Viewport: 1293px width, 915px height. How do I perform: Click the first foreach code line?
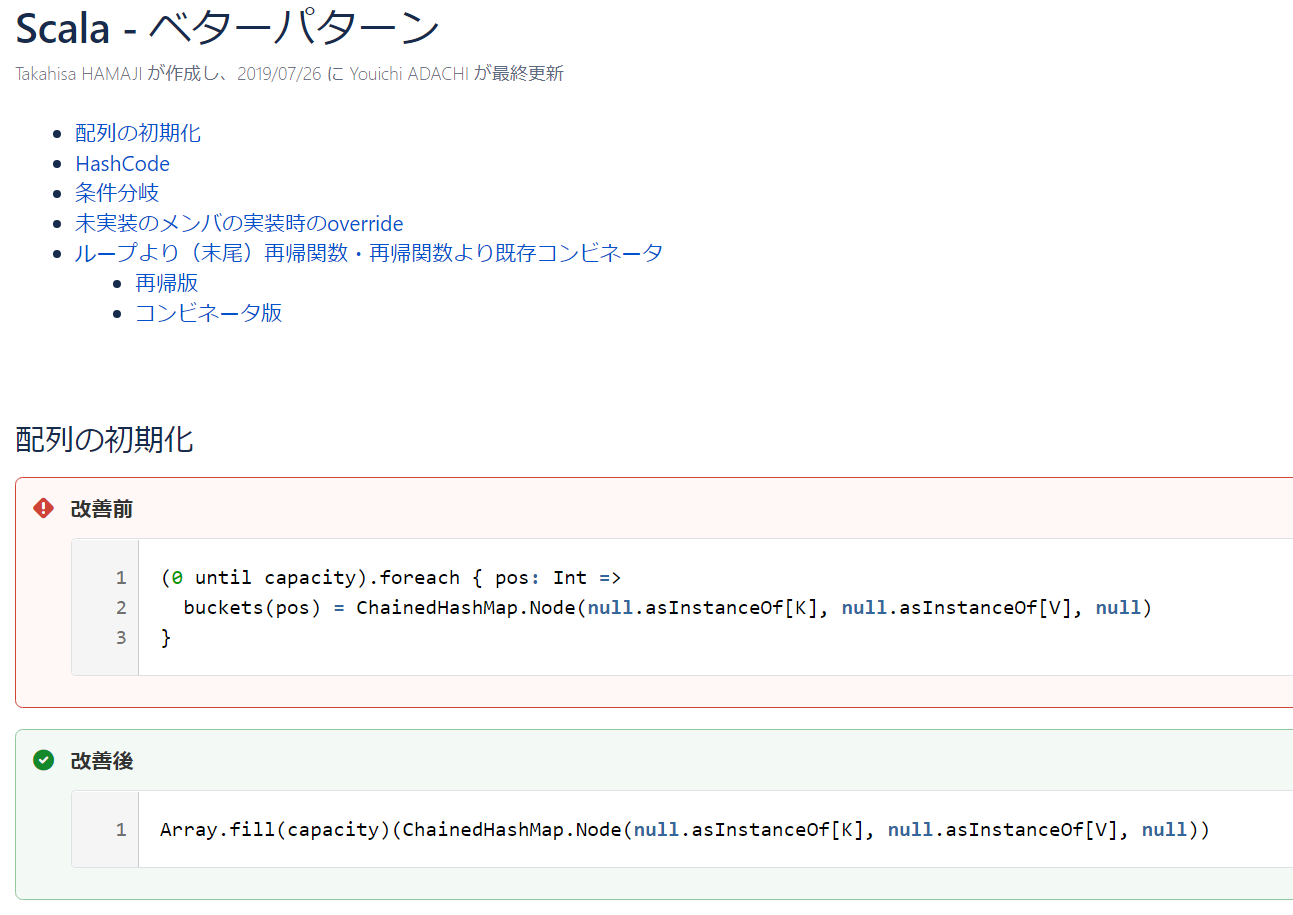[x=391, y=577]
